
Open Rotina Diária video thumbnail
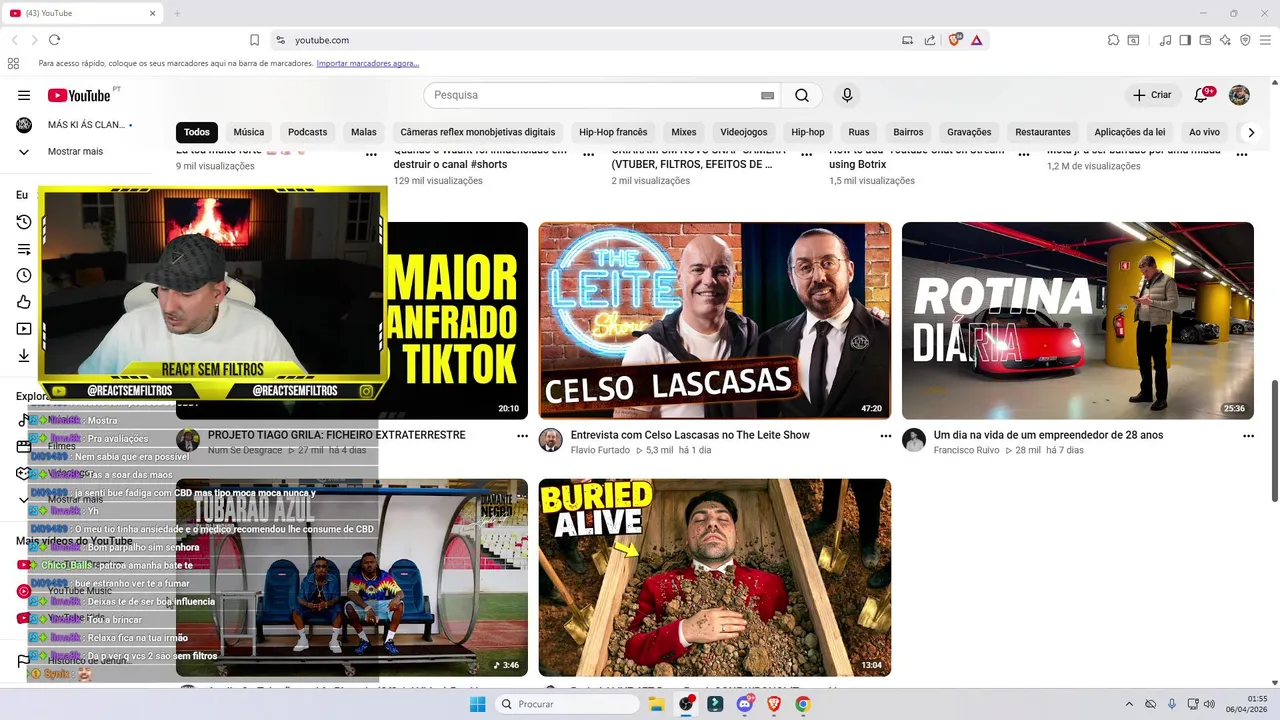coord(1078,321)
